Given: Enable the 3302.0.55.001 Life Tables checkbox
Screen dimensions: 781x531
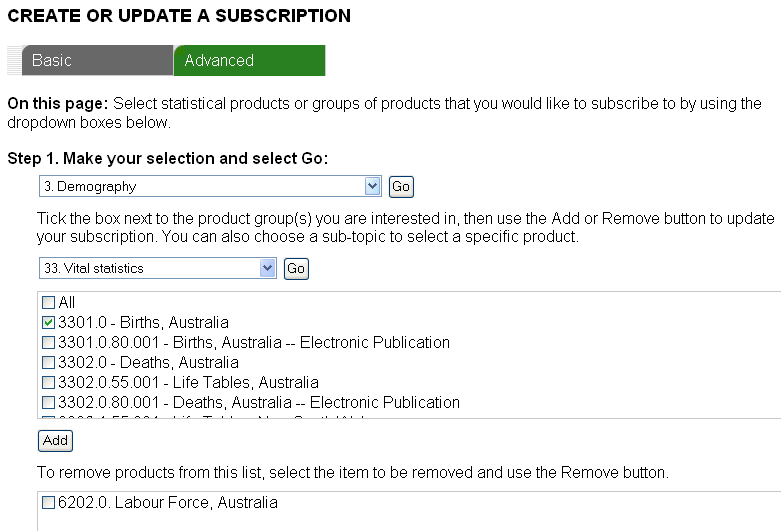Looking at the screenshot, I should [49, 383].
